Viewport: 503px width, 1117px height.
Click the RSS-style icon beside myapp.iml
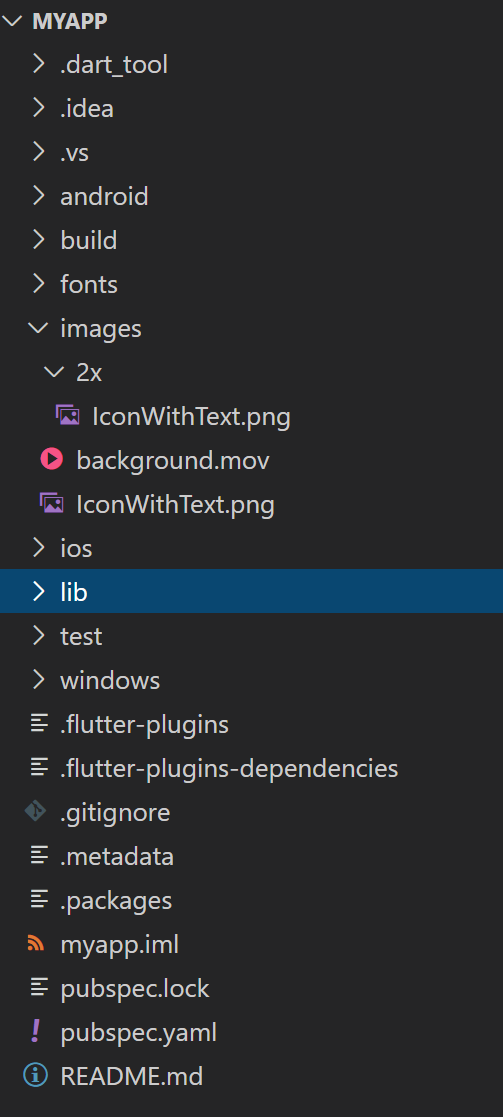36,944
